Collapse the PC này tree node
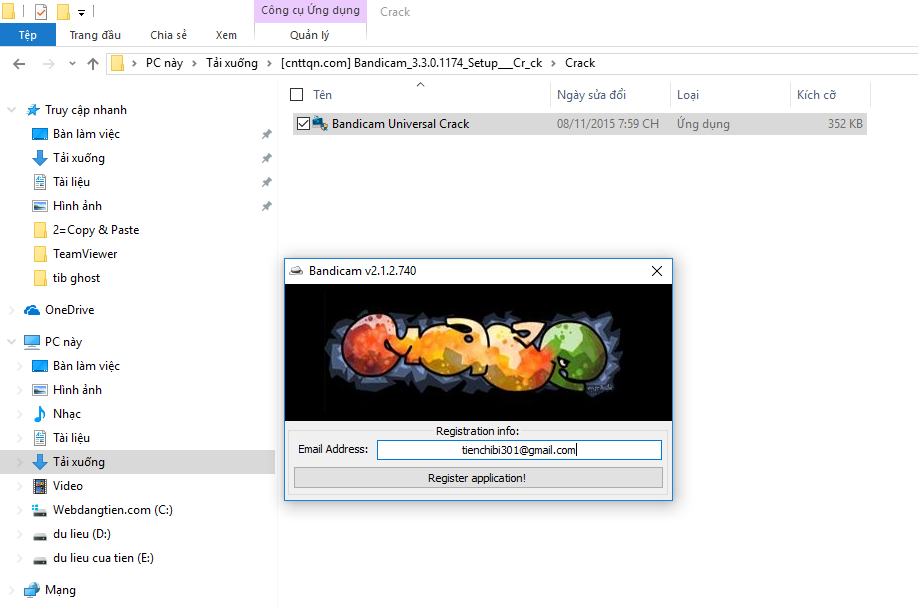The image size is (918, 609). coord(11,341)
